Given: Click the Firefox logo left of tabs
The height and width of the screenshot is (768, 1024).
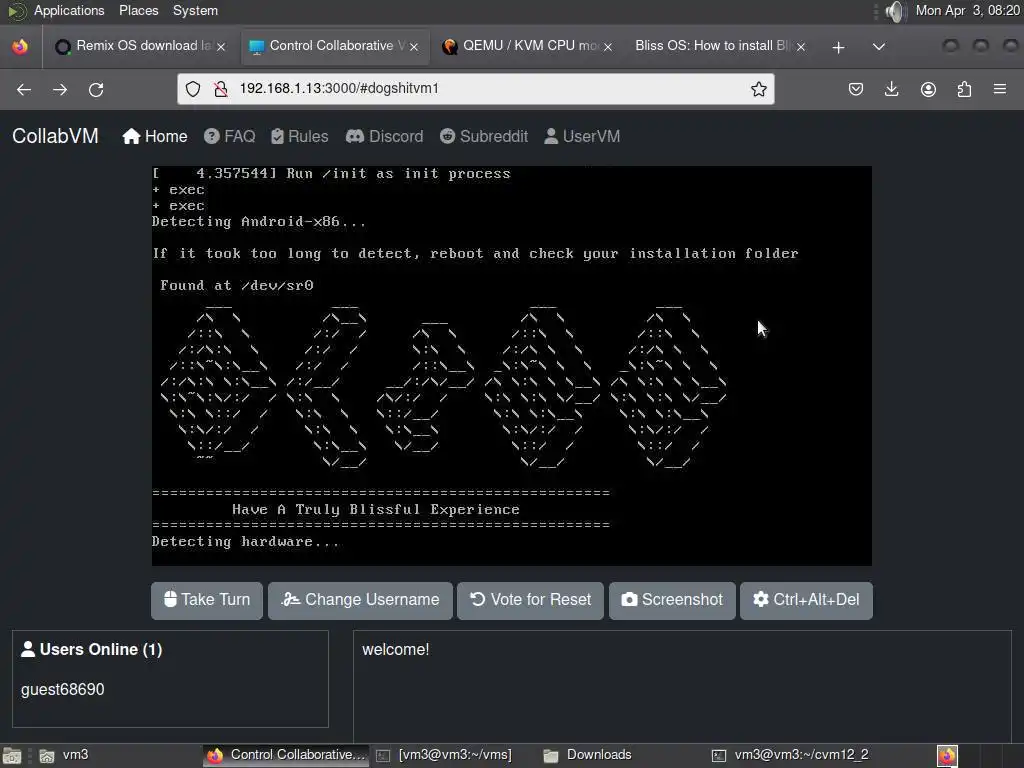Looking at the screenshot, I should [x=20, y=47].
